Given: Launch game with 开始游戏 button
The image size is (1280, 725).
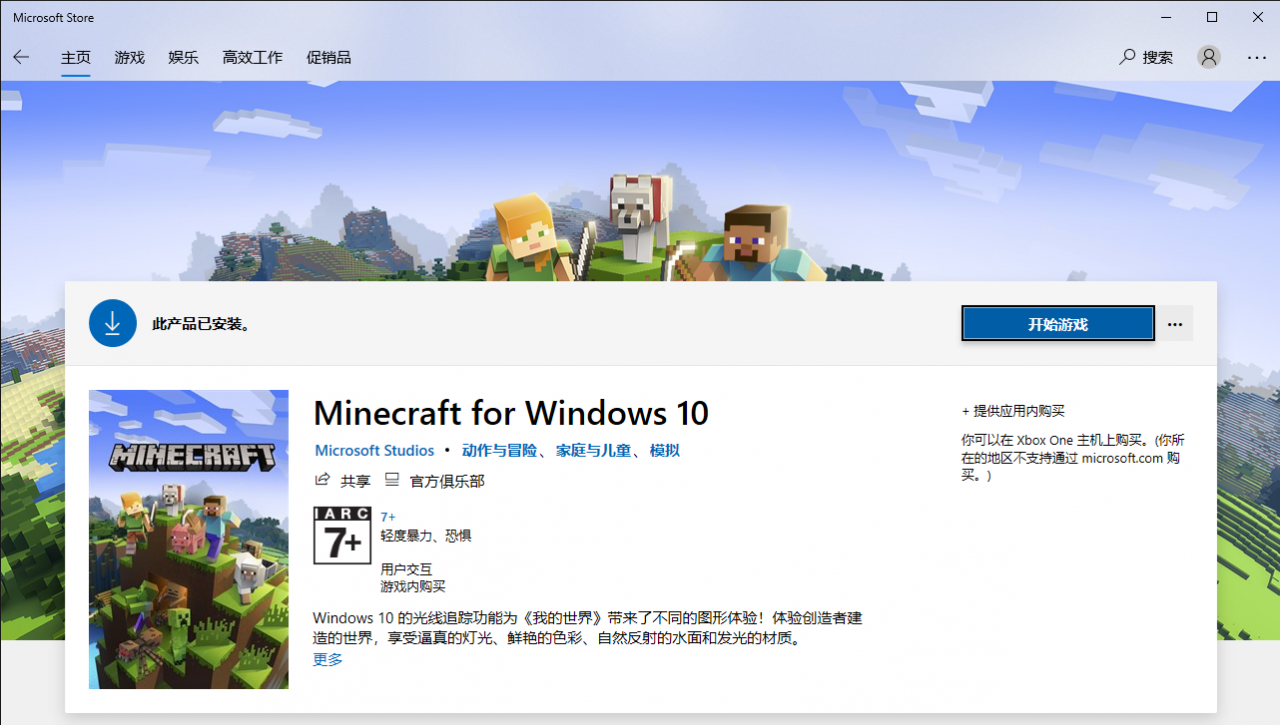Looking at the screenshot, I should pos(1058,324).
